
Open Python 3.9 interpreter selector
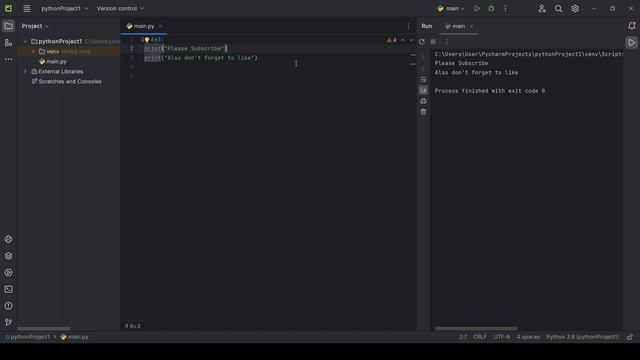click(x=582, y=337)
